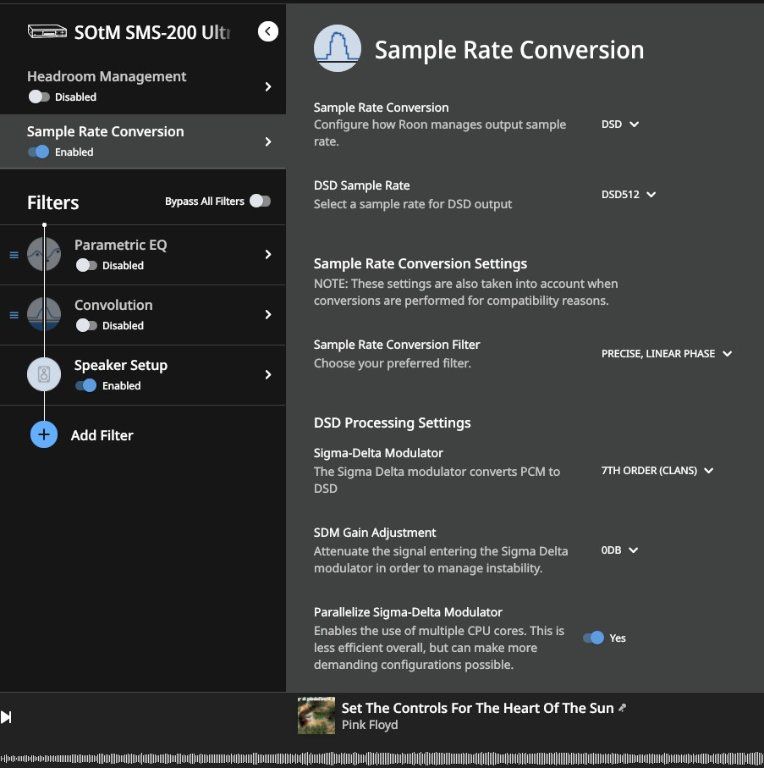Open the DSD512 sample rate dropdown
764x768 pixels.
[628, 194]
